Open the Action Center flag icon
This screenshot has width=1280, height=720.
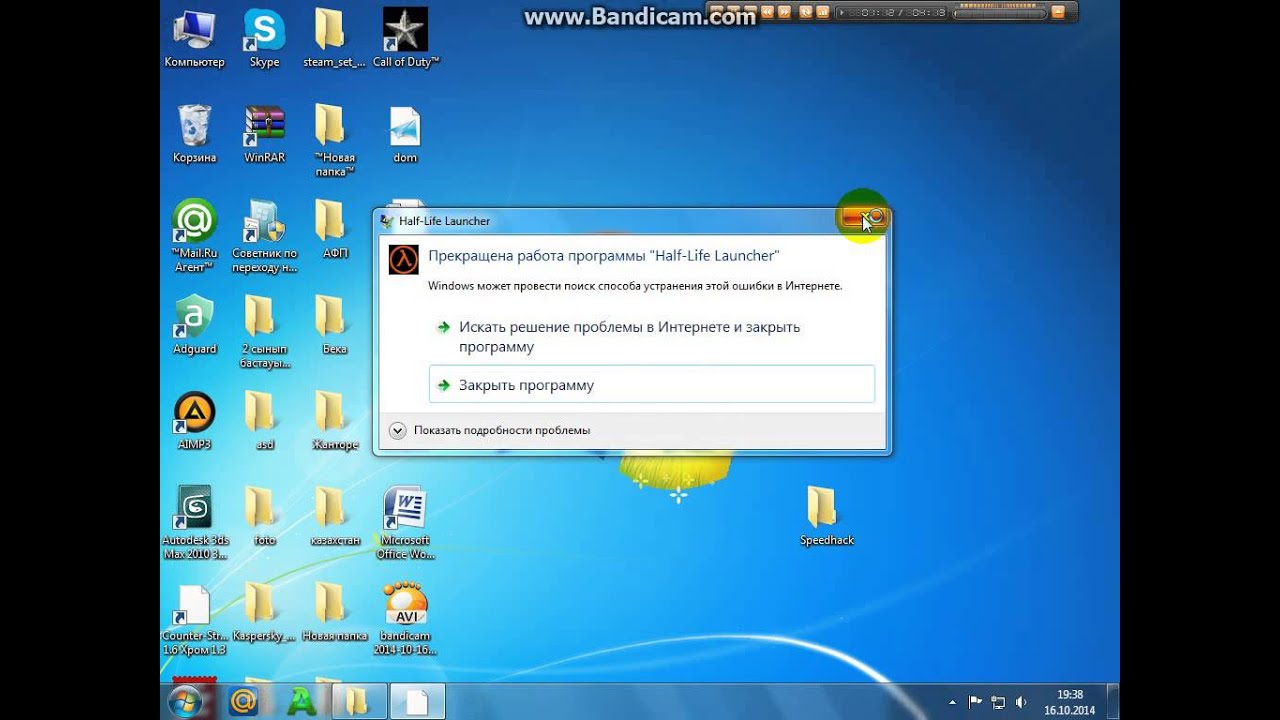(x=975, y=702)
